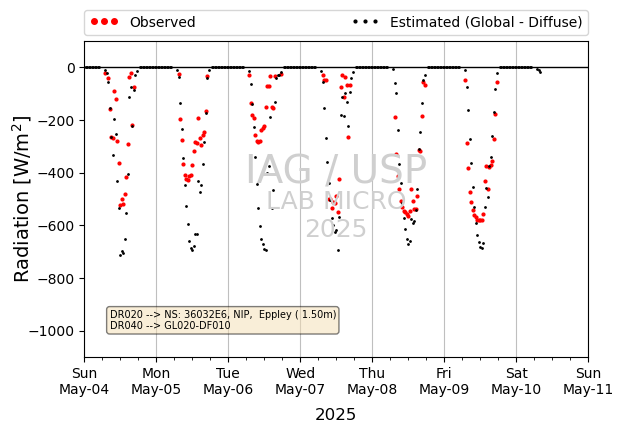
Task: Click the black Estimated legend marker dots
Action: pos(365,22)
